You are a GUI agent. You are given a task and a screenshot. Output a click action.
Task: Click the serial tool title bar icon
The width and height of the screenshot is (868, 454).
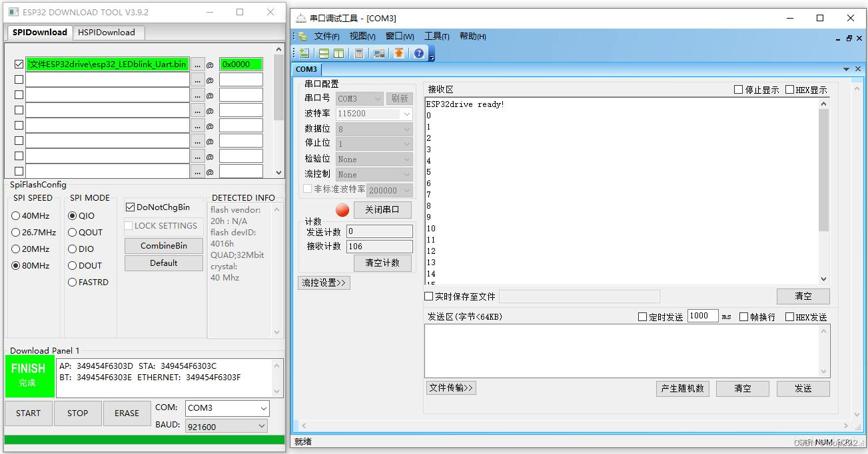[301, 18]
